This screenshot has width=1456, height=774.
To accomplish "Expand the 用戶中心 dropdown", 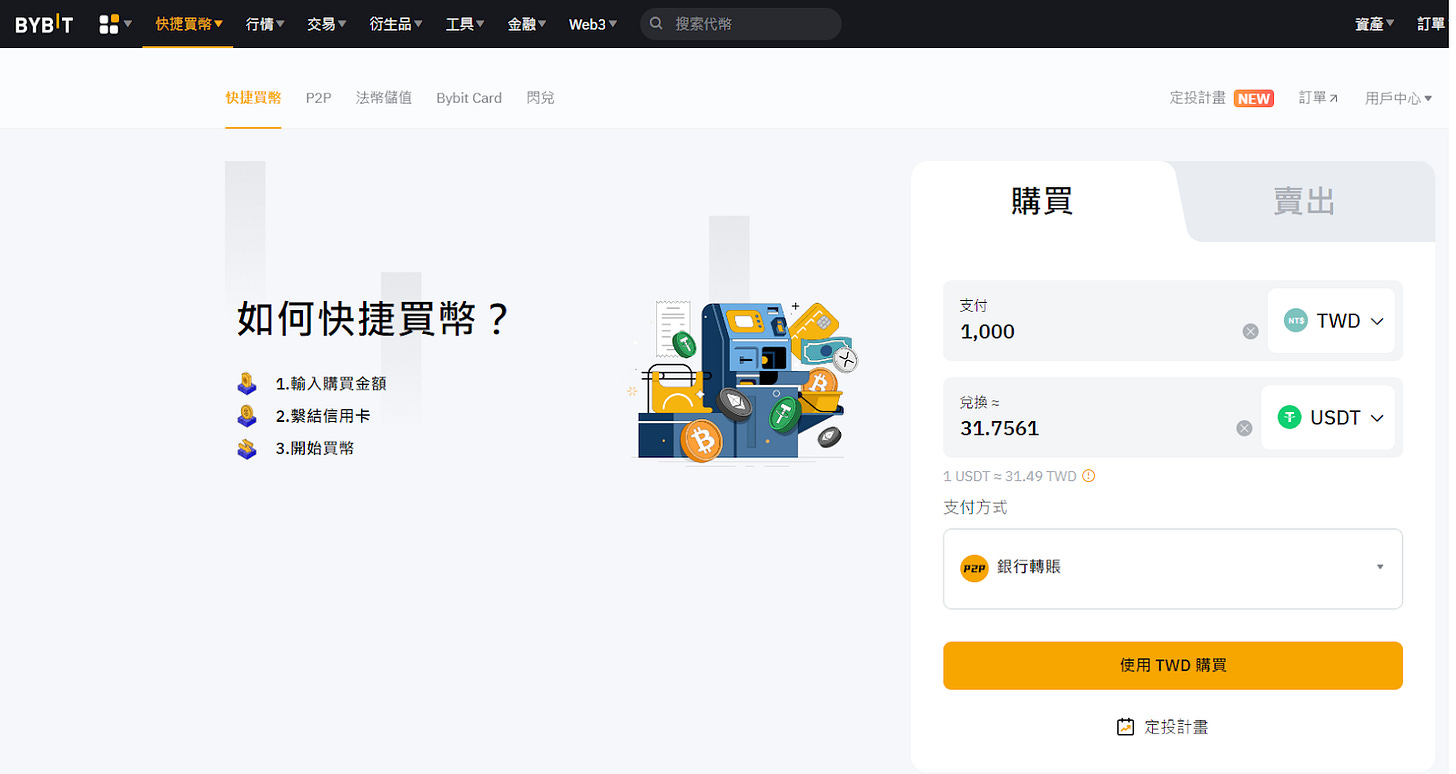I will click(x=1398, y=98).
